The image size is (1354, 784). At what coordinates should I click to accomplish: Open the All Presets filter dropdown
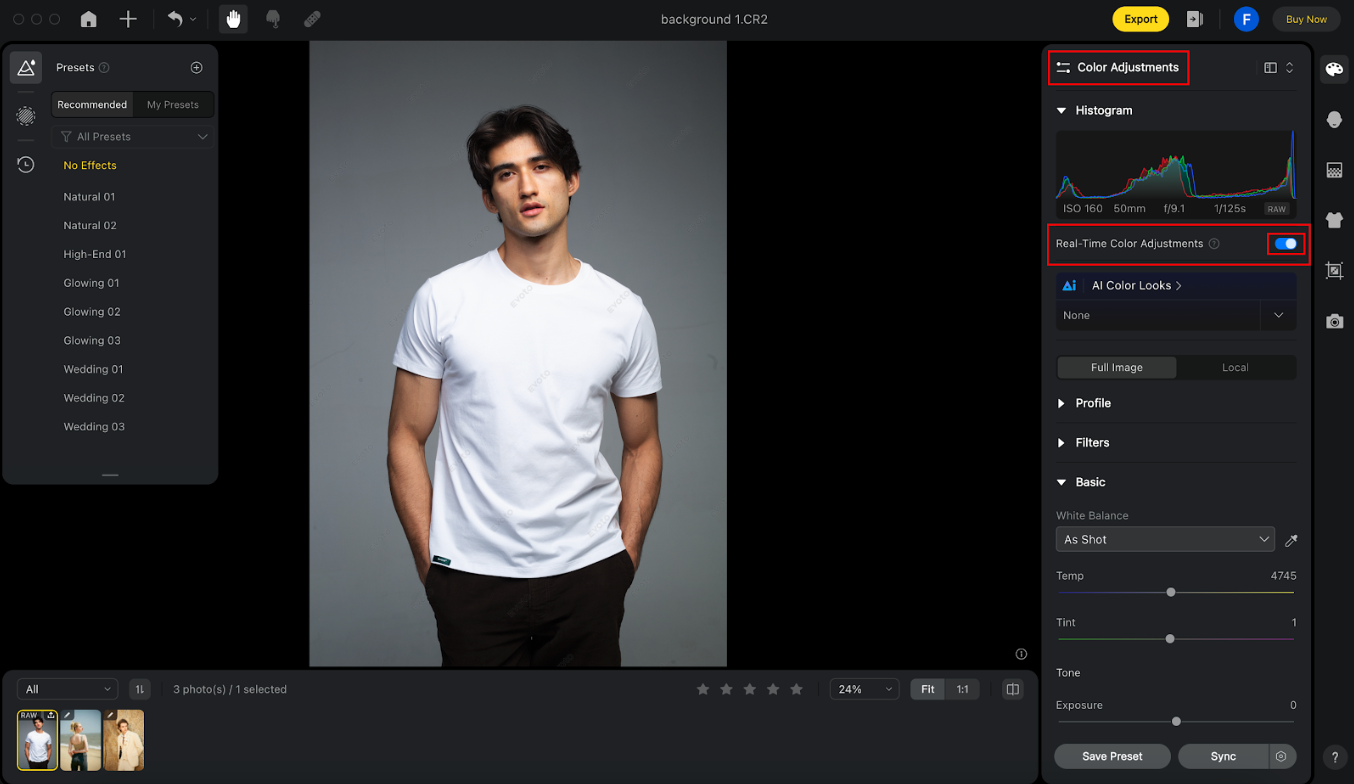click(x=134, y=136)
